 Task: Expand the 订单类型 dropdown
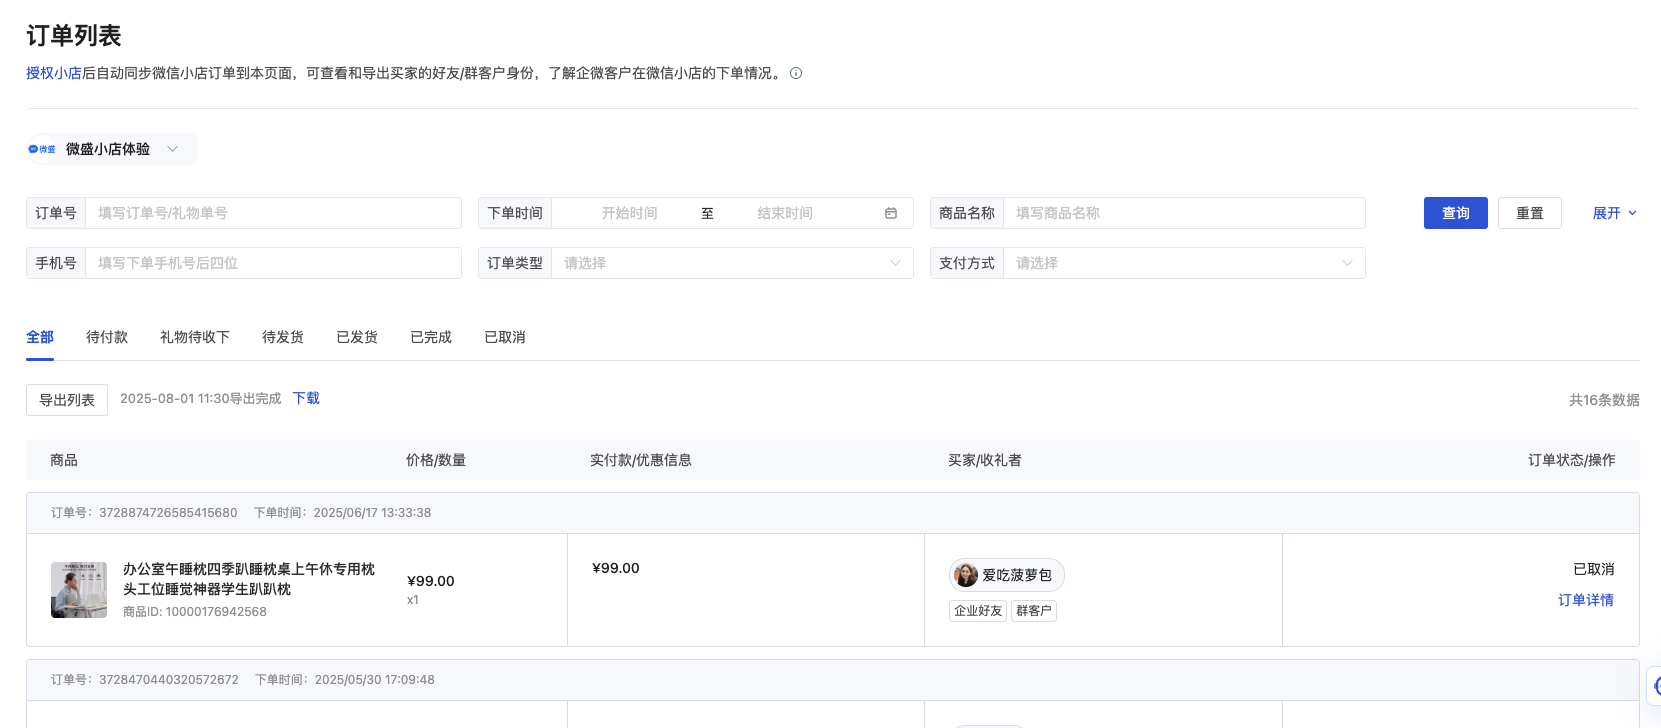click(732, 263)
